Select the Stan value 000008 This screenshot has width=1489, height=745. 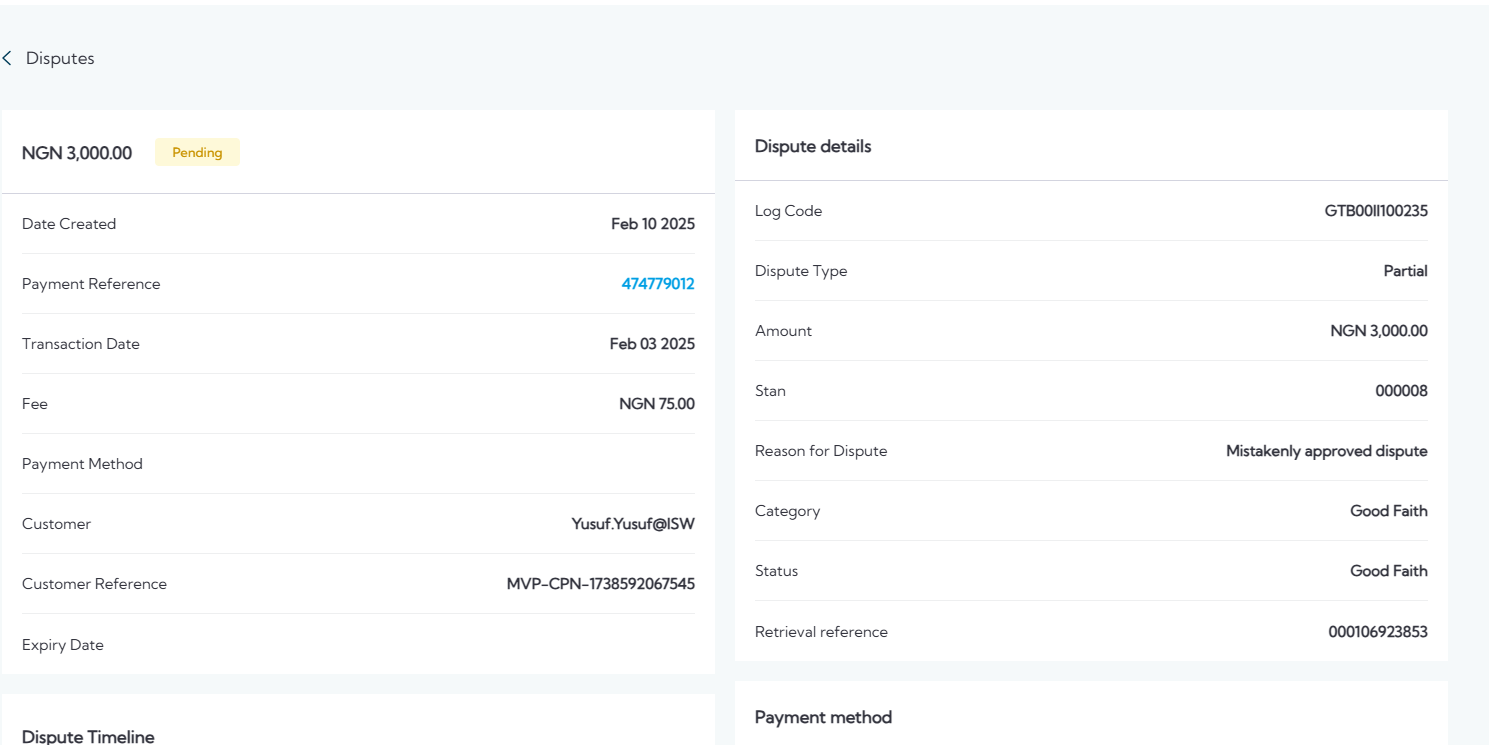(1401, 391)
